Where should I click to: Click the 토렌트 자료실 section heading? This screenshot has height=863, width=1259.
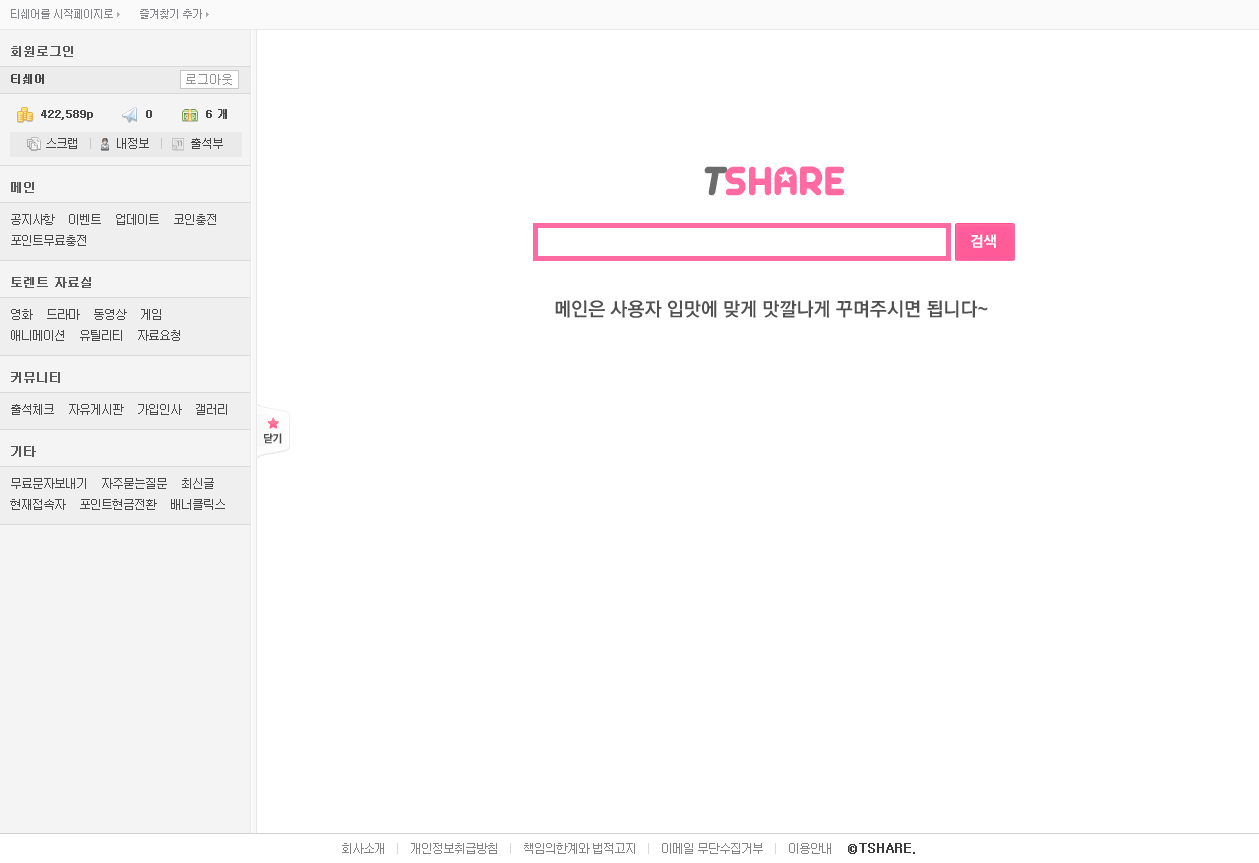pos(51,282)
